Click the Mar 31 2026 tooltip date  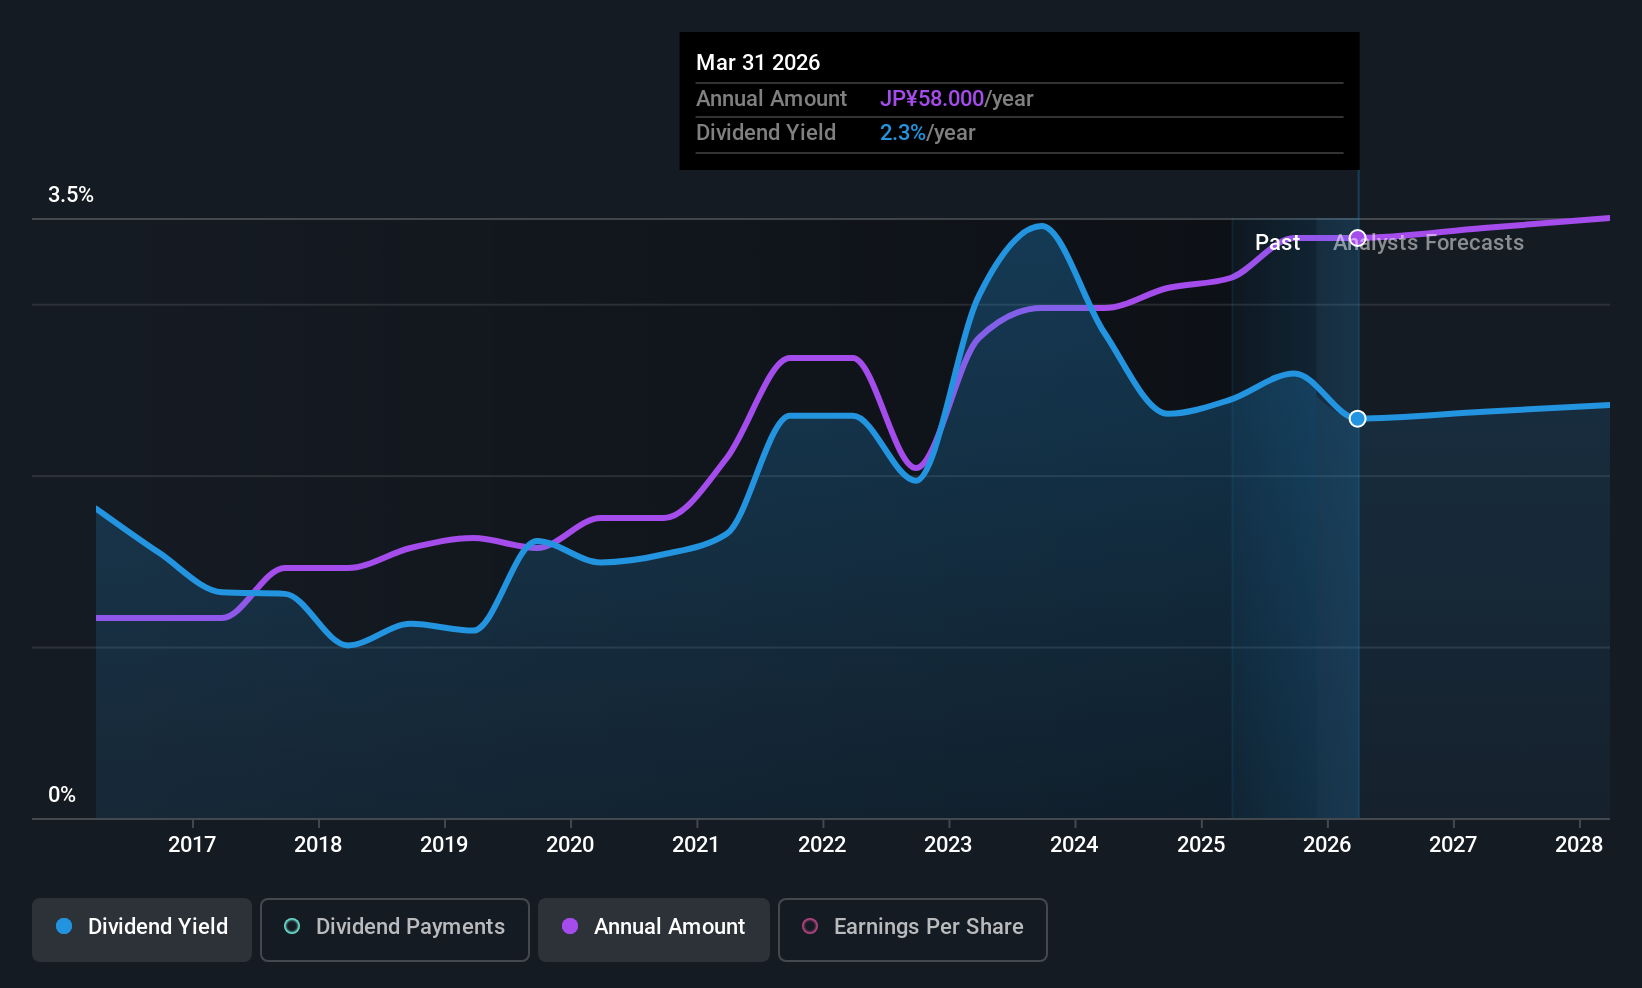pos(758,63)
